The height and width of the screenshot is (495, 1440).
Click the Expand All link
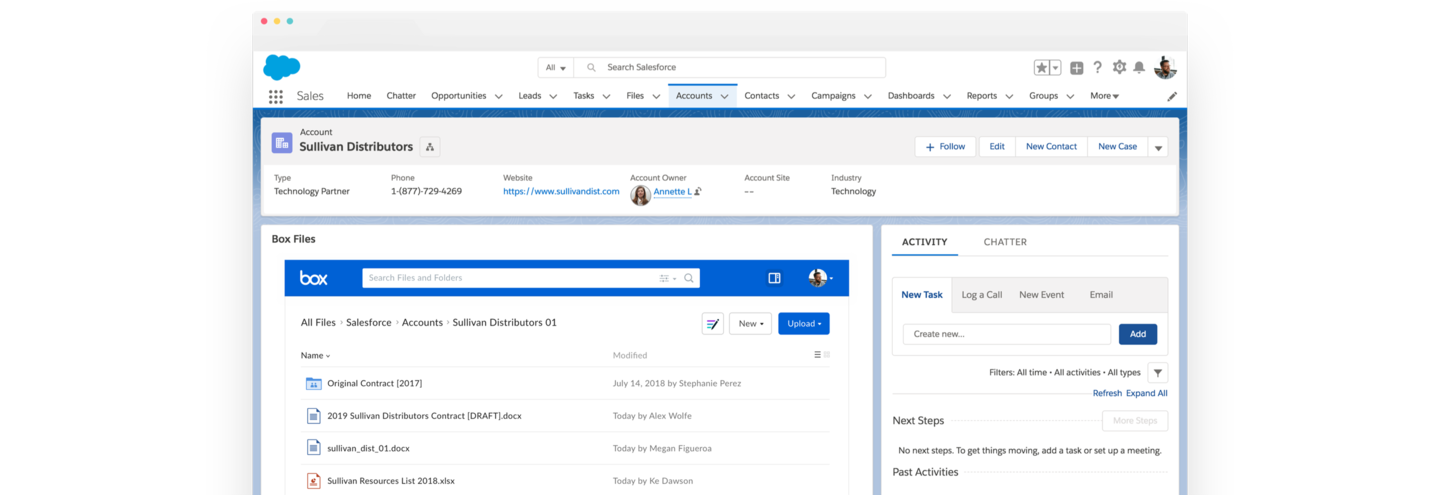[x=1146, y=393]
